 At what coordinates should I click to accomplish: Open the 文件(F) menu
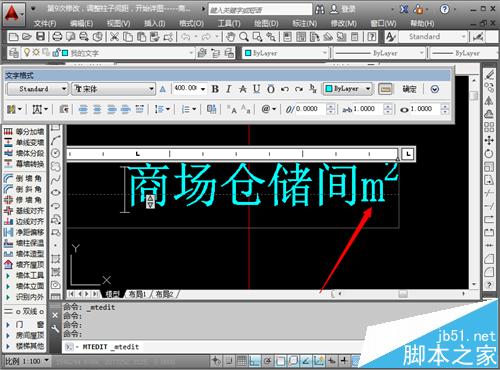coord(45,23)
